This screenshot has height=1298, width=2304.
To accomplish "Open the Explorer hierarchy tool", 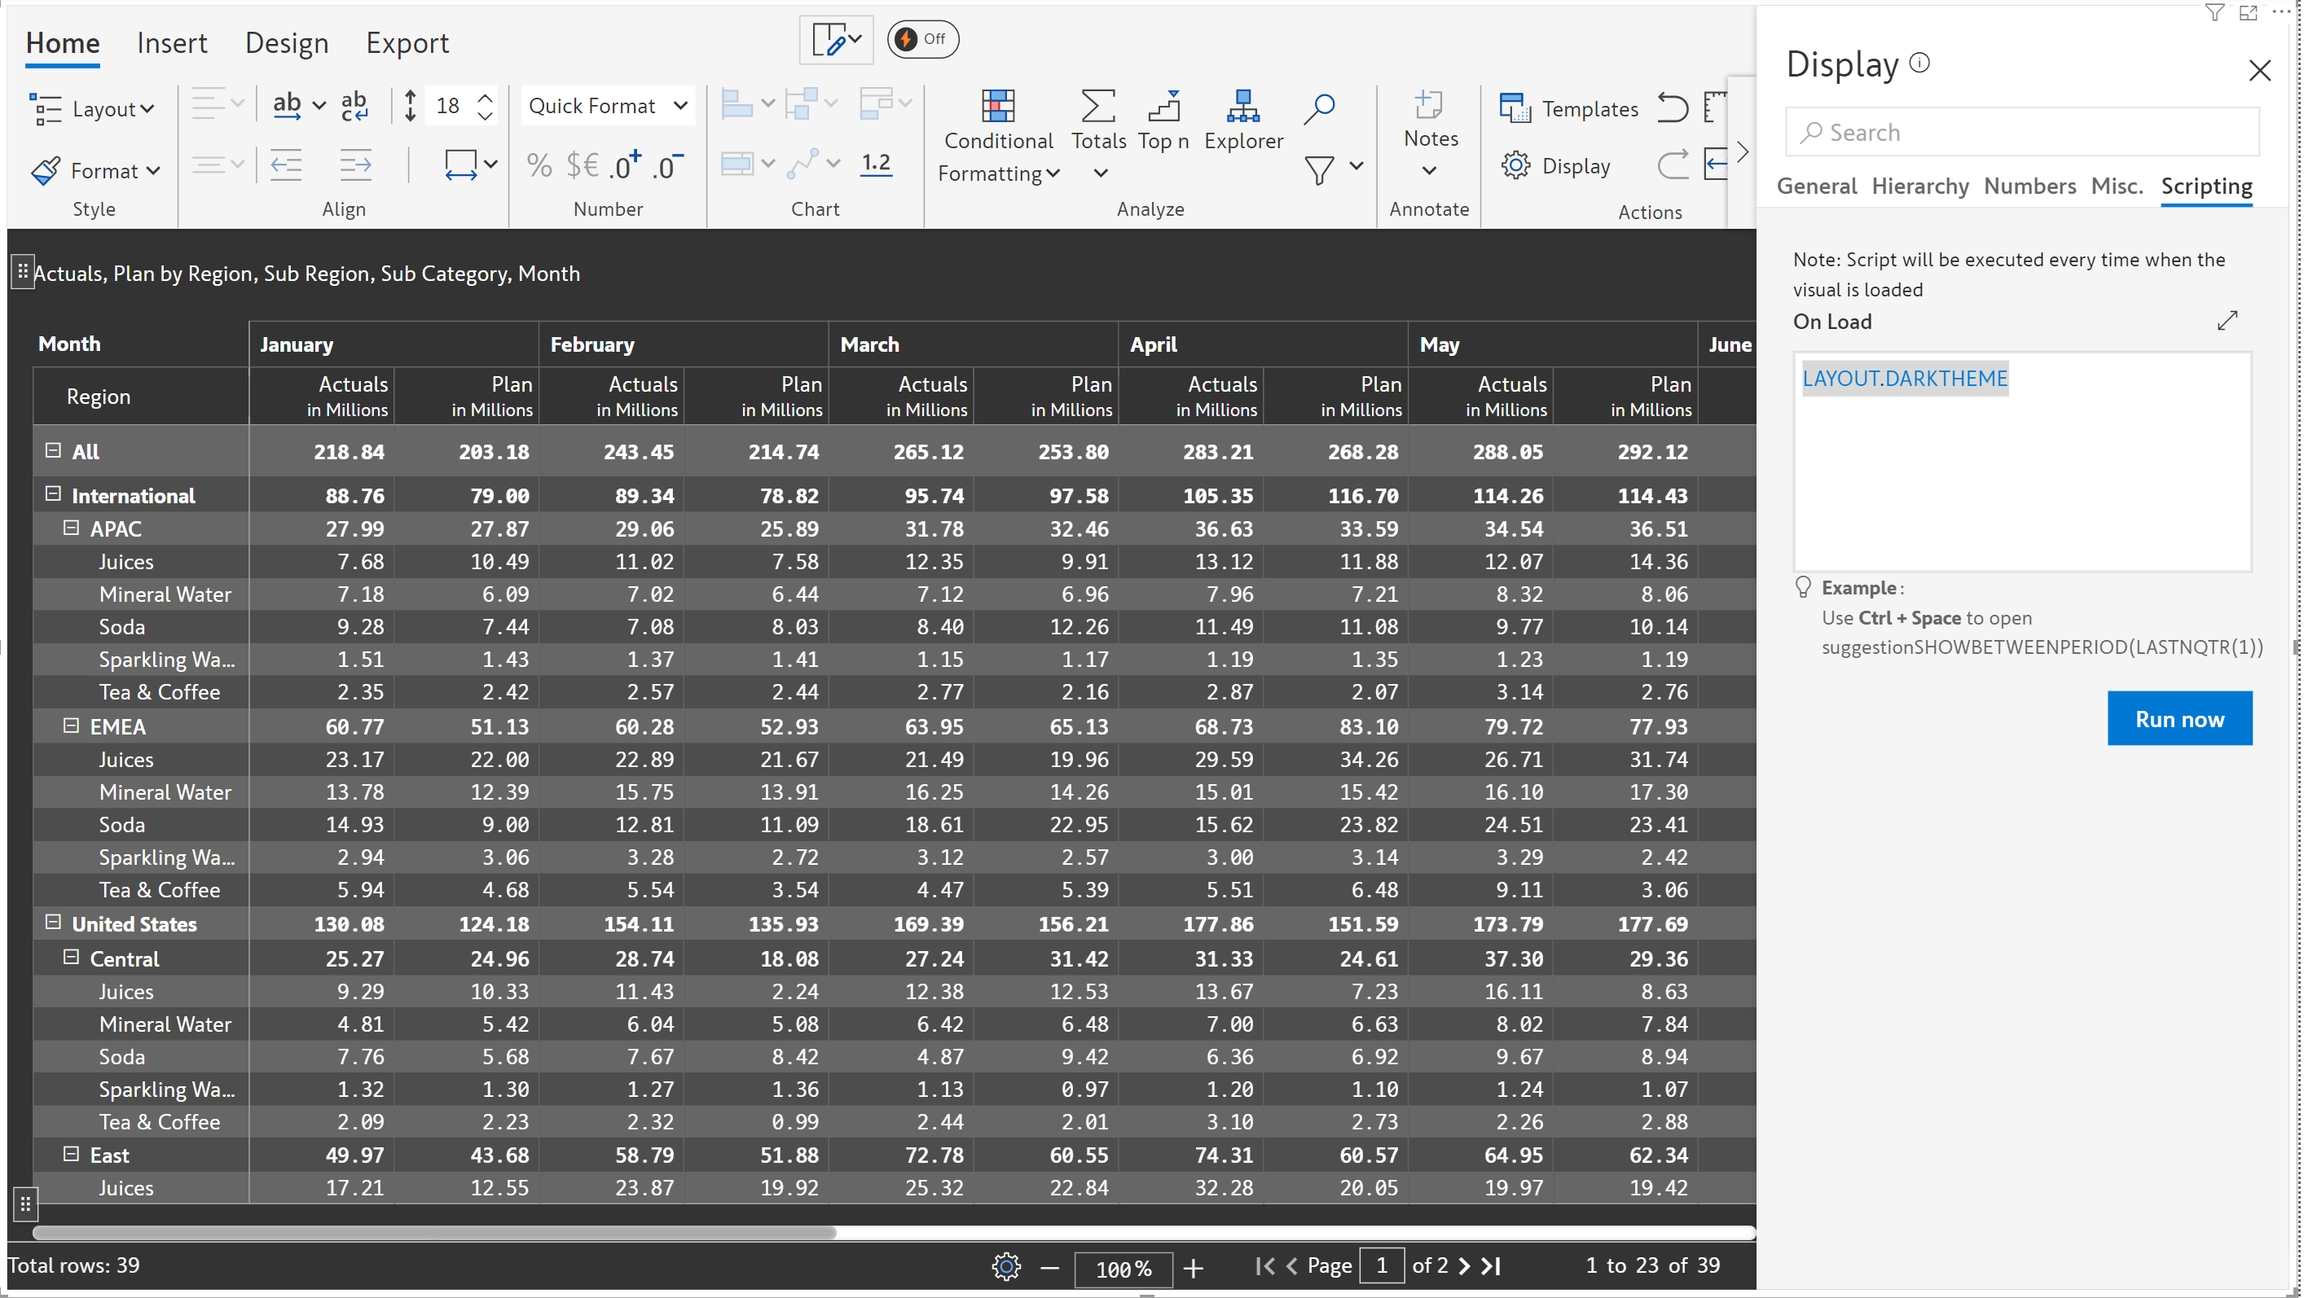I will [x=1243, y=120].
